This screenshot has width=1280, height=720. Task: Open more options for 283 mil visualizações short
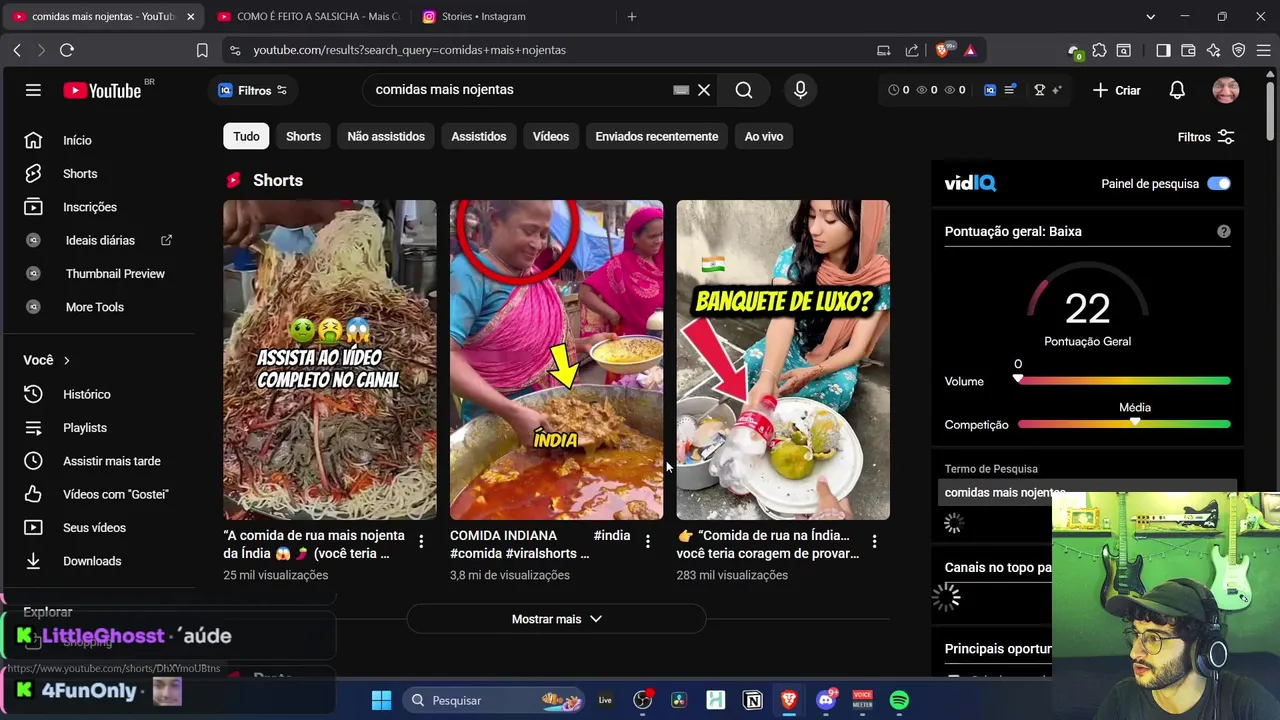[x=875, y=541]
